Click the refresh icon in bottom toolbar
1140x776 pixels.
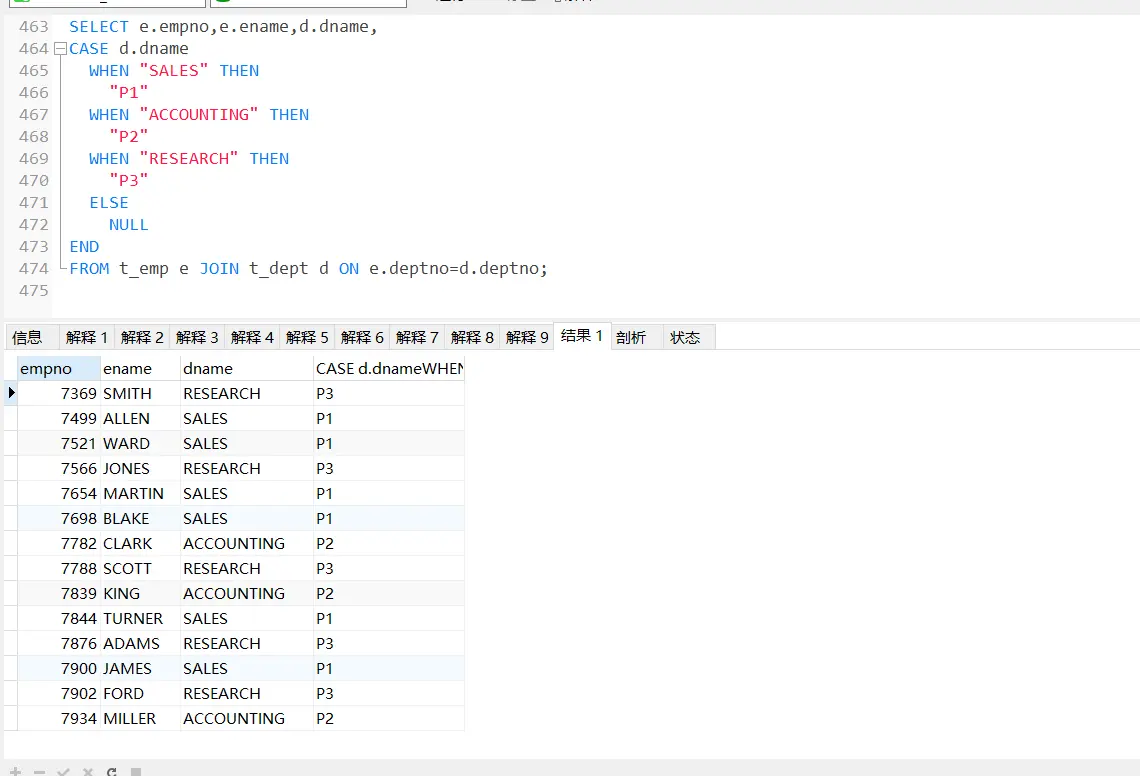pos(112,772)
